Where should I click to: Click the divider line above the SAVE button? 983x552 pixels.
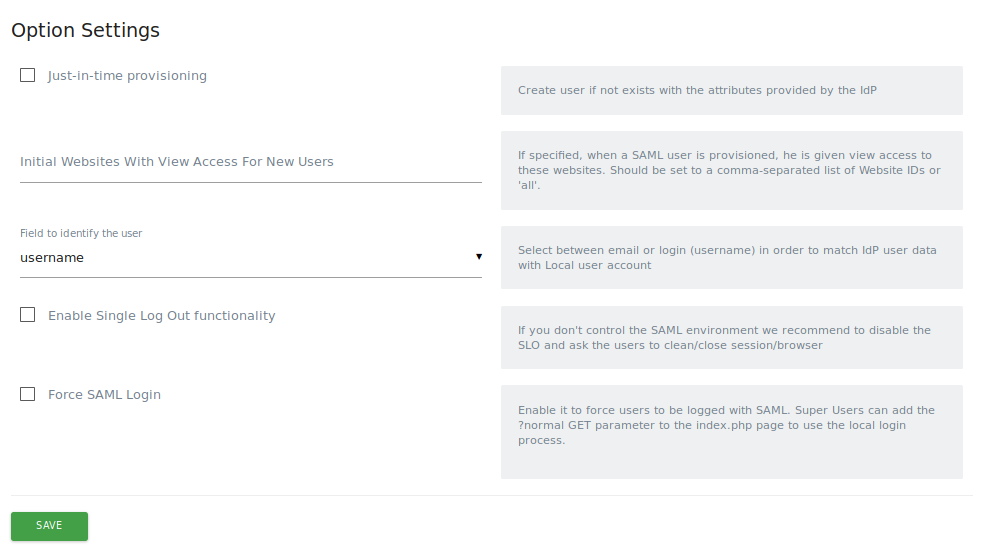[491, 495]
